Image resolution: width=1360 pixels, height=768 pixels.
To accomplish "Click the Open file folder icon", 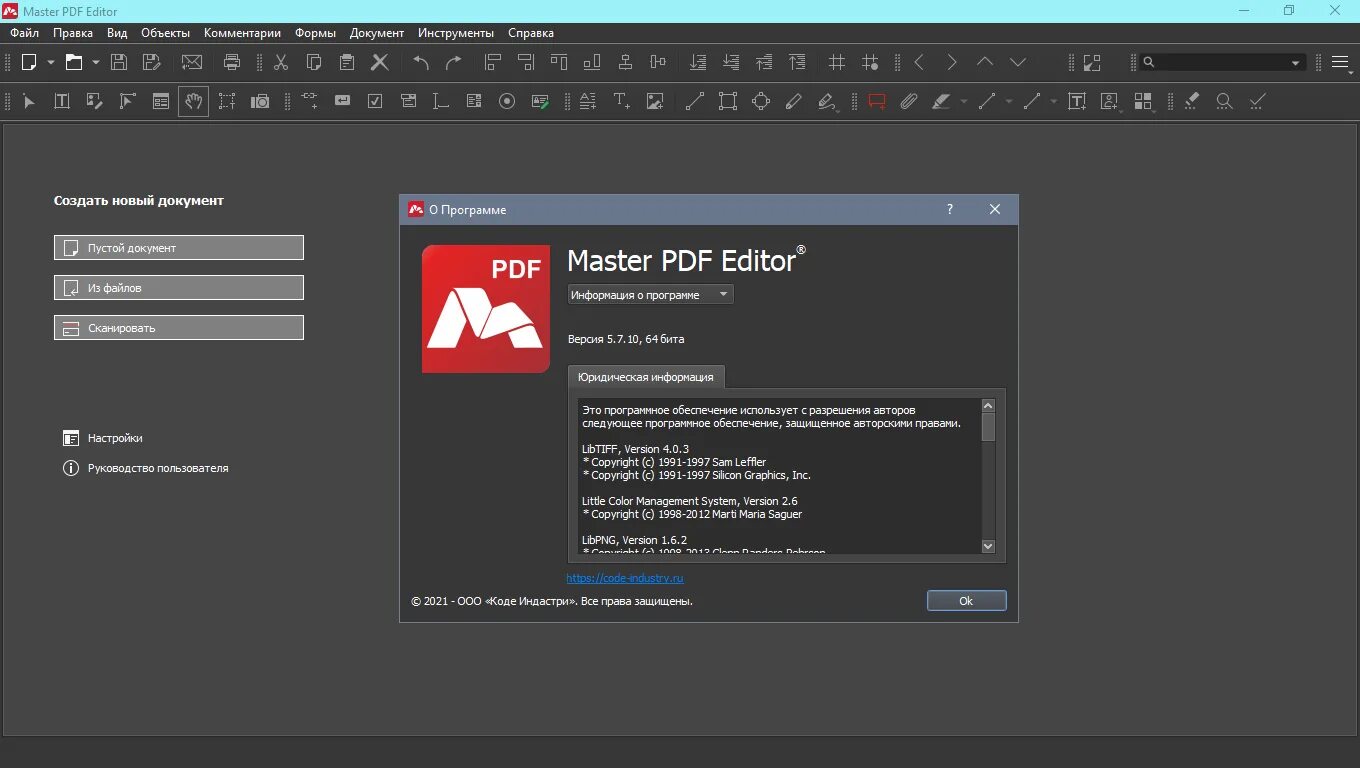I will [74, 62].
